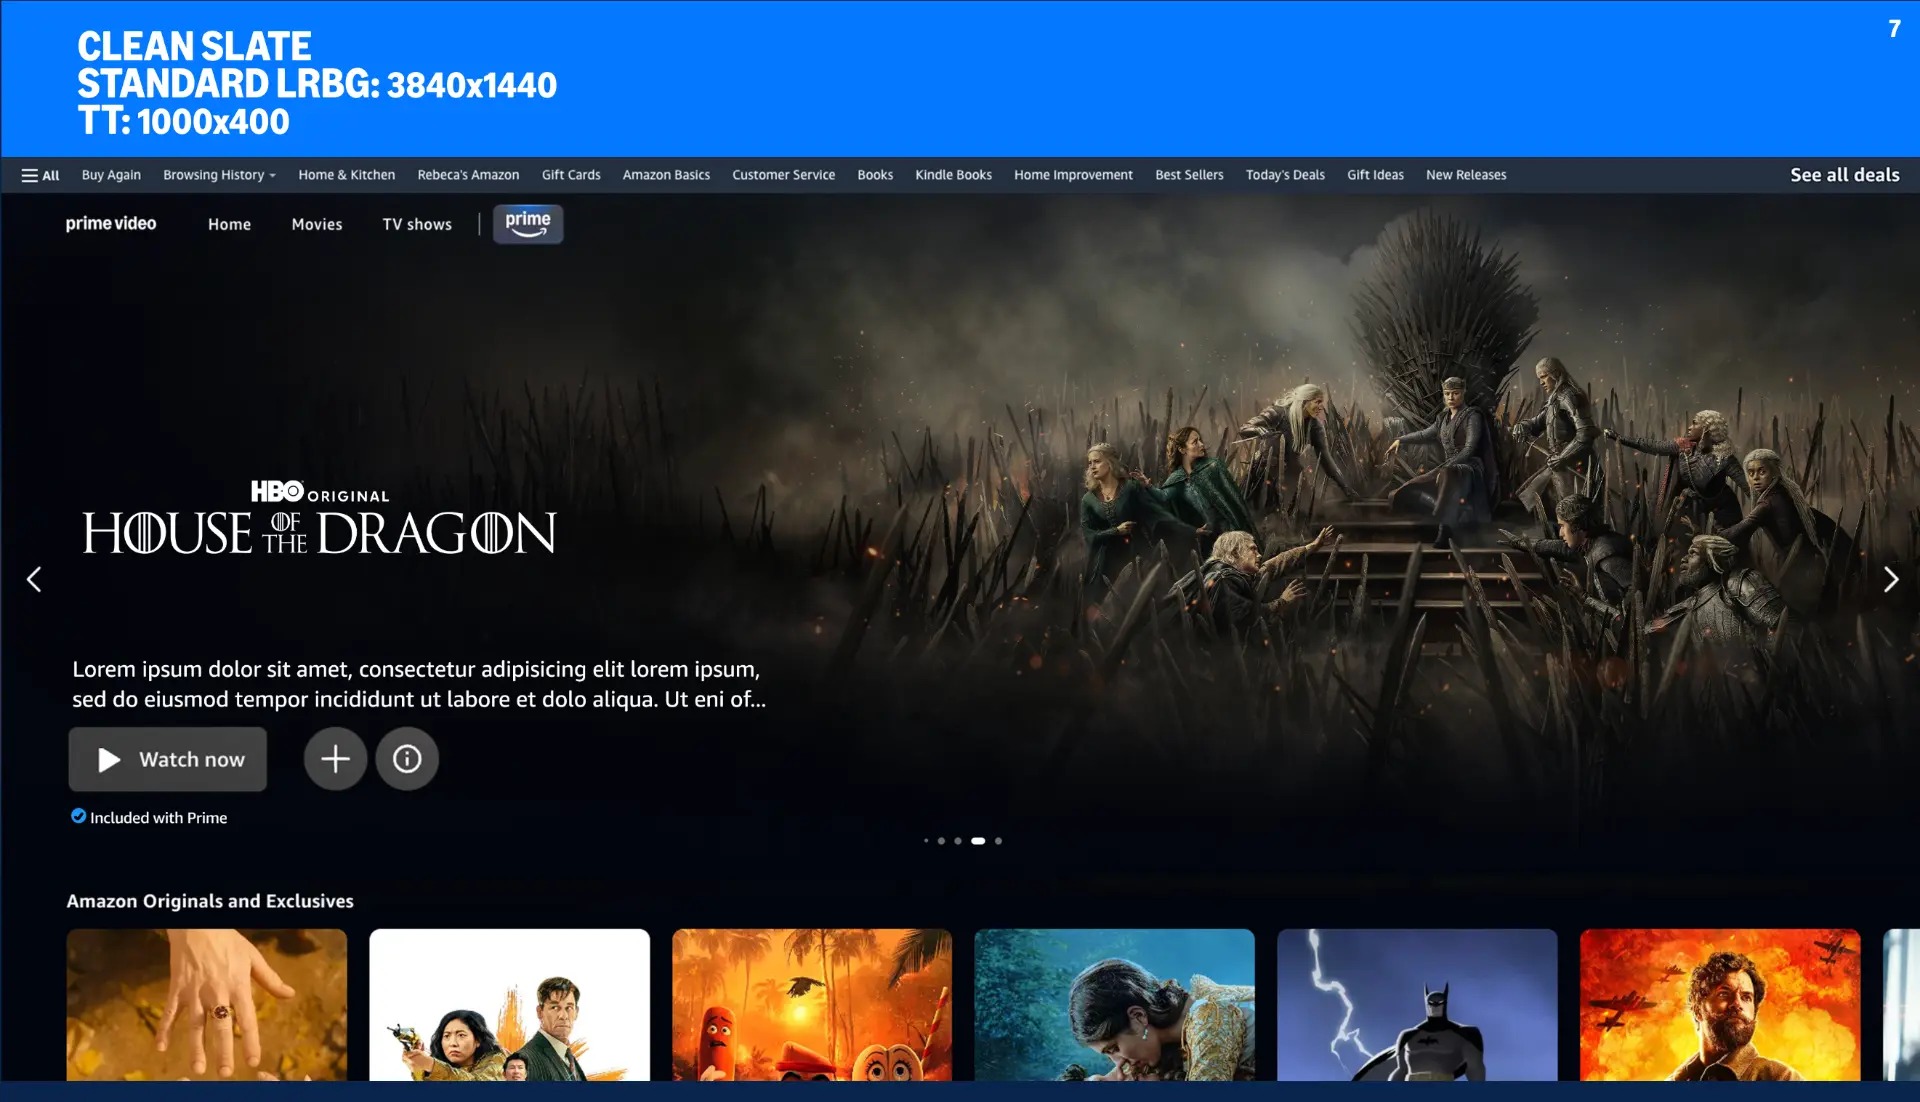Screen dimensions: 1920x1102
Task: Switch to TV shows tab
Action: pyautogui.click(x=417, y=225)
